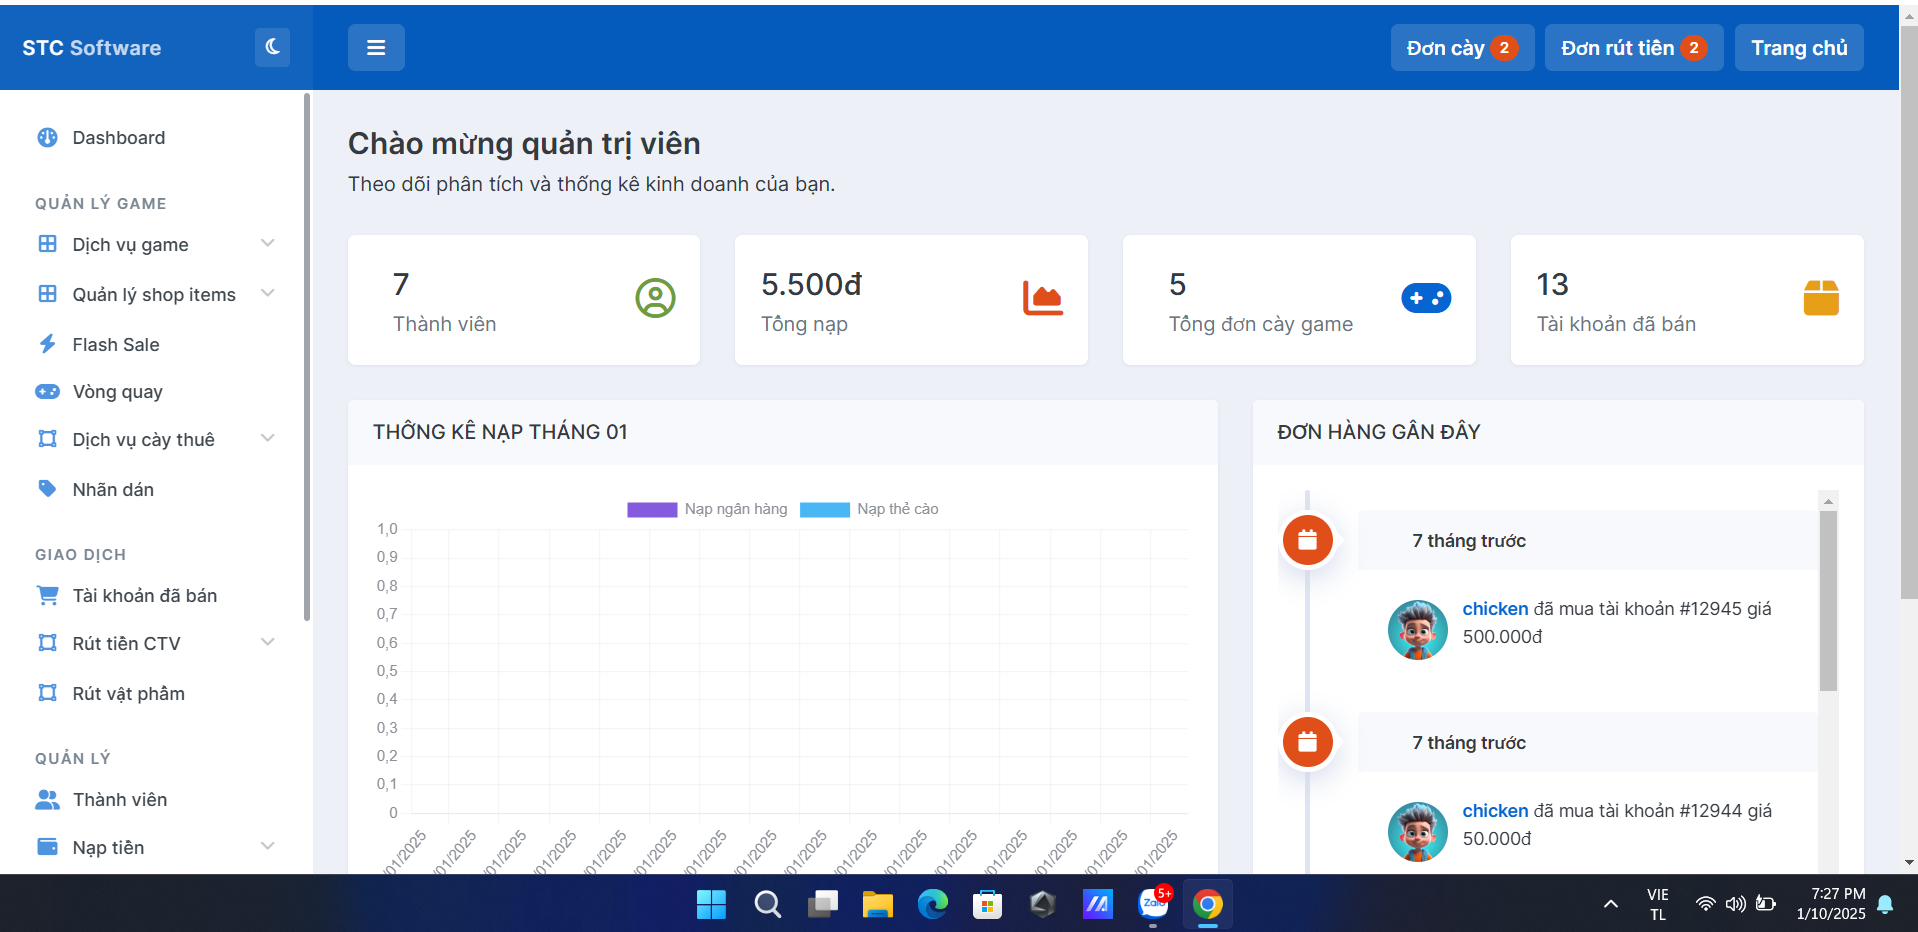Viewport: 1918px width, 932px height.
Task: Select the Nhãn dán tag icon
Action: click(47, 489)
